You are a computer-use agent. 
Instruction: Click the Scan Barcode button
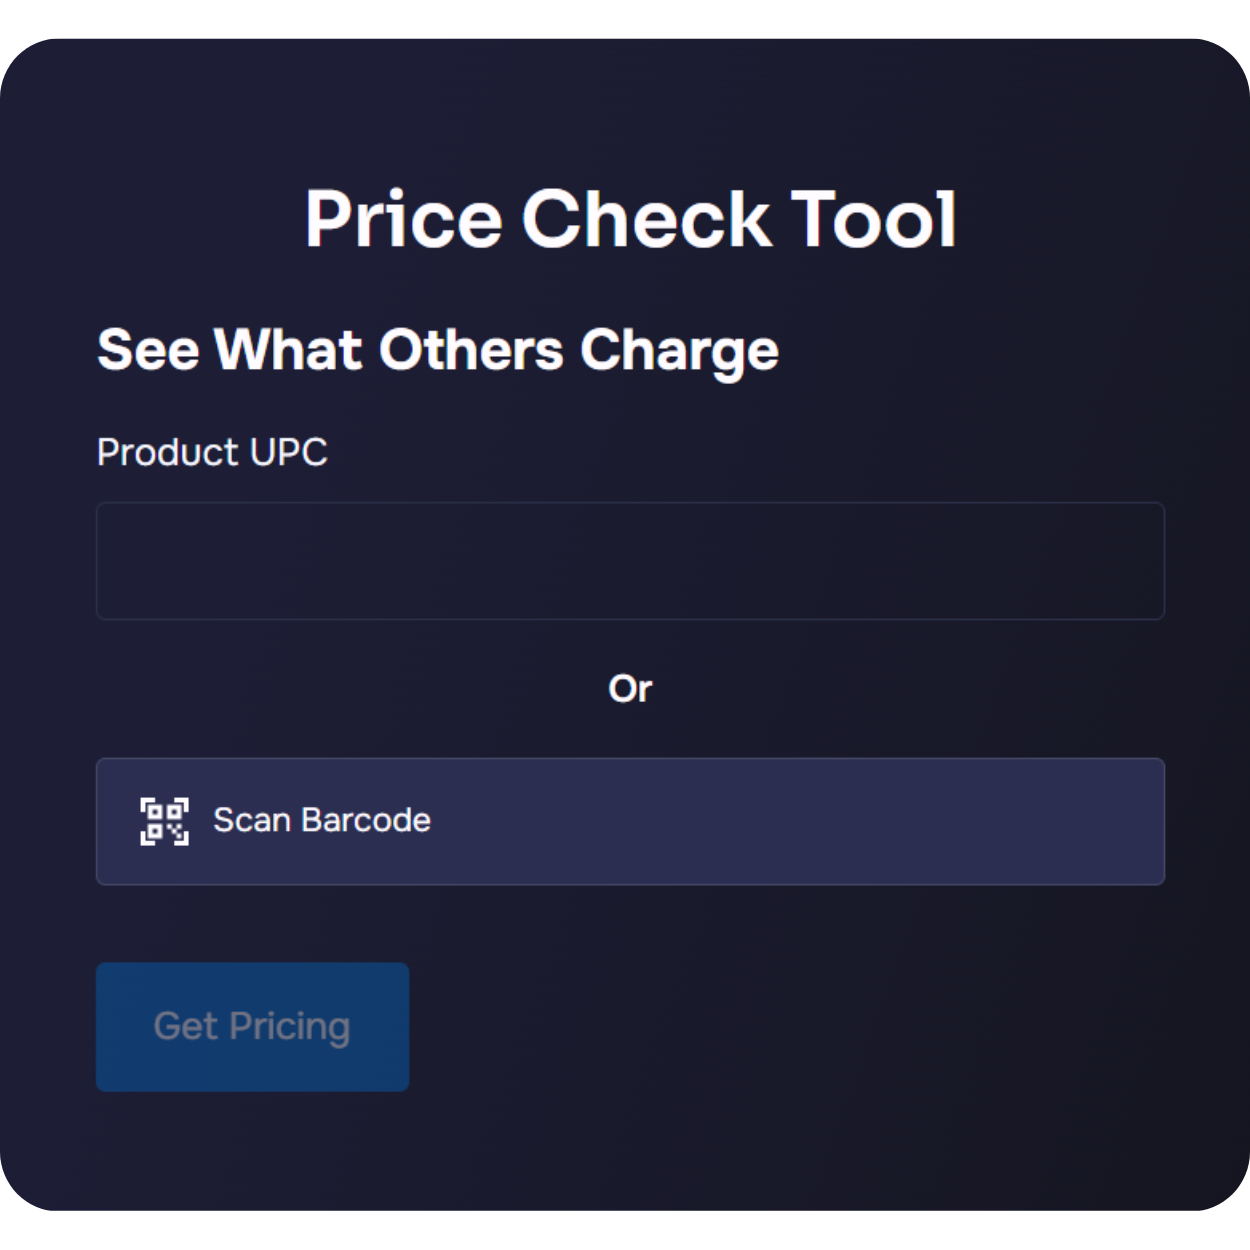click(x=630, y=821)
